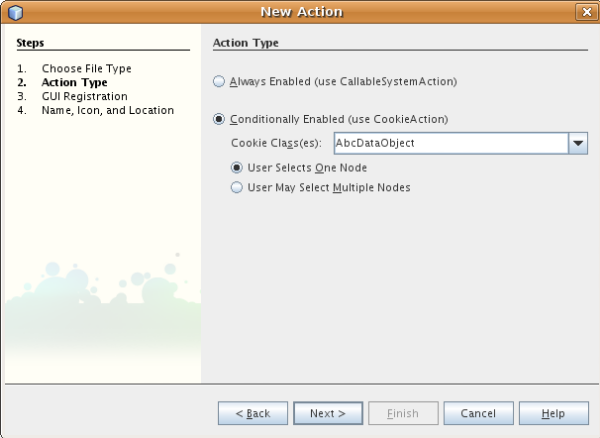Proceed with the Next button
Viewport: 600px width, 438px height.
tap(327, 413)
